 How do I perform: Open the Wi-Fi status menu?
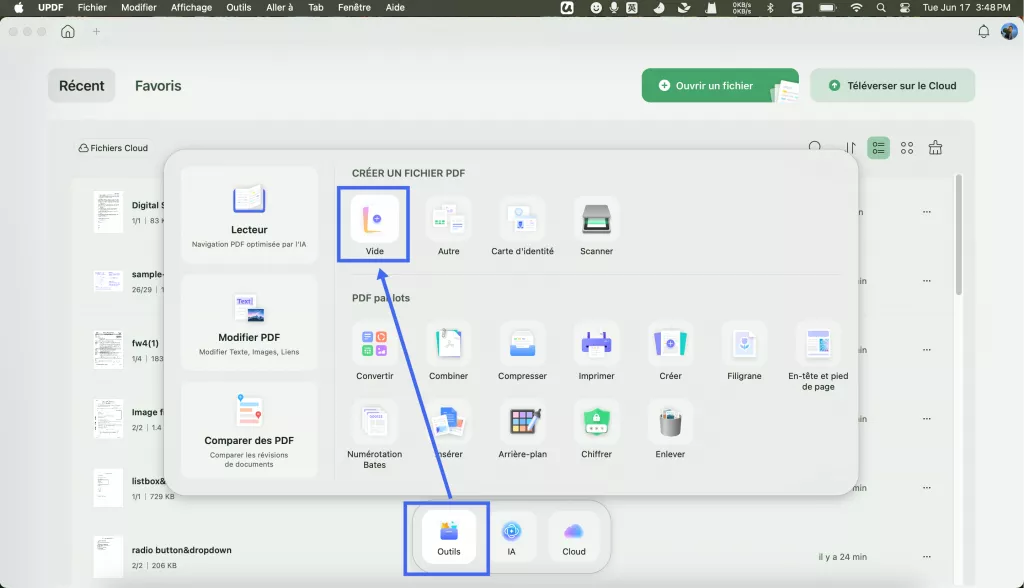(x=856, y=8)
